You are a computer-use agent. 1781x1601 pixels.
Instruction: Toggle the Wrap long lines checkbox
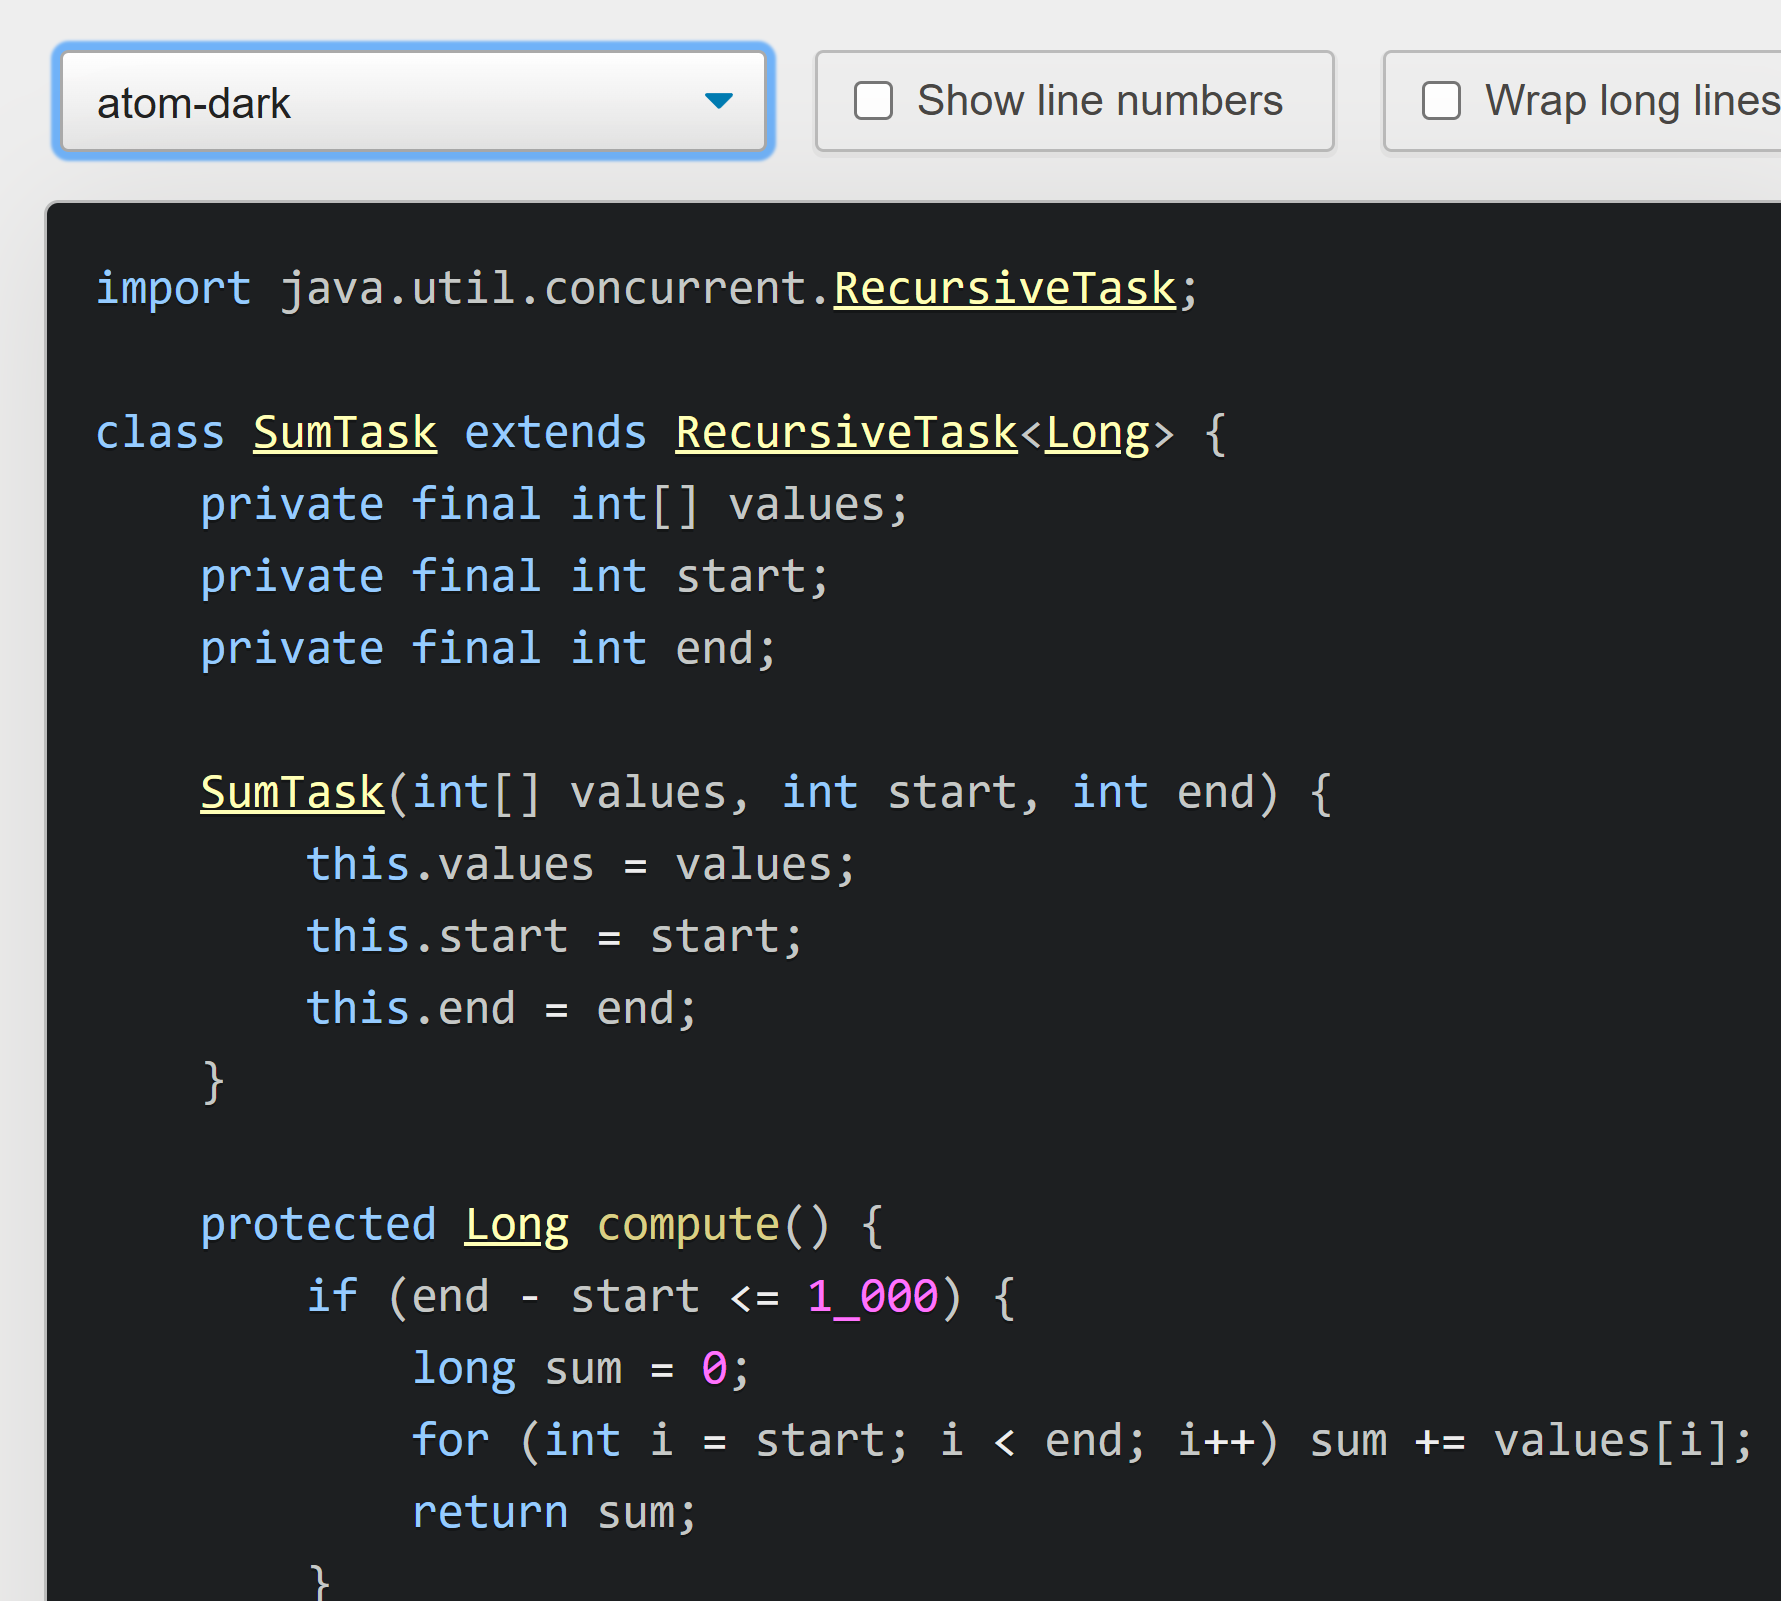1441,101
